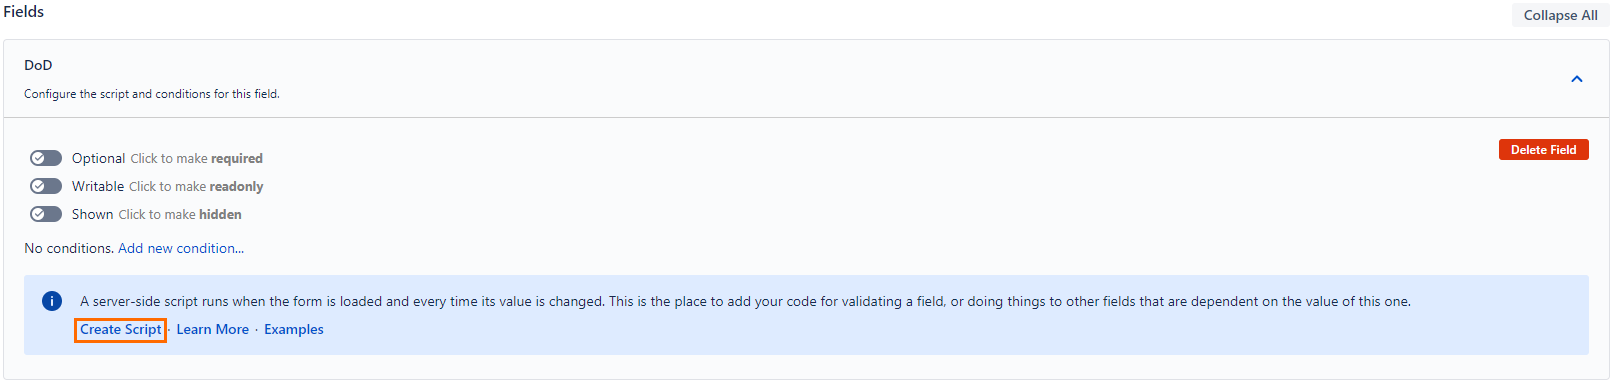The height and width of the screenshot is (380, 1613).
Task: Click the blue info icon in the banner
Action: (x=52, y=301)
